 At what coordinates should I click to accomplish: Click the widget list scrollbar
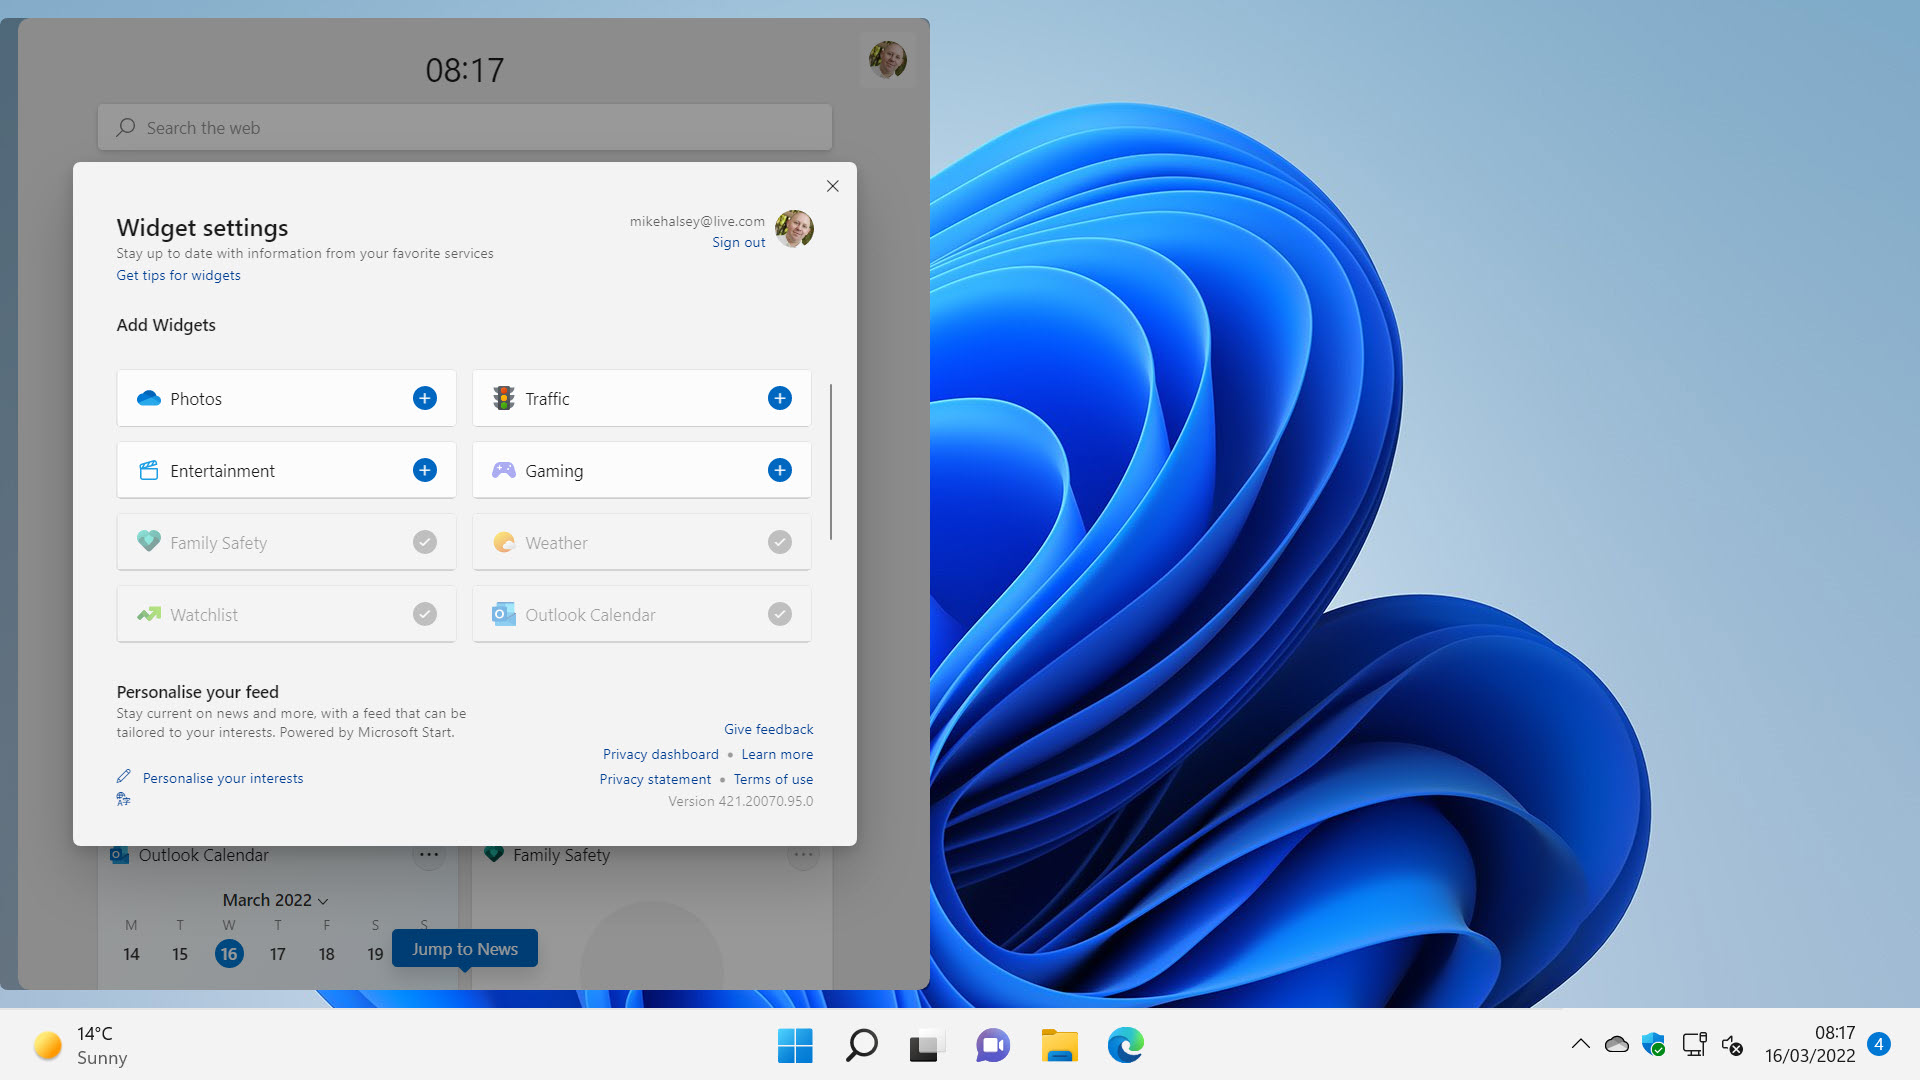click(830, 461)
